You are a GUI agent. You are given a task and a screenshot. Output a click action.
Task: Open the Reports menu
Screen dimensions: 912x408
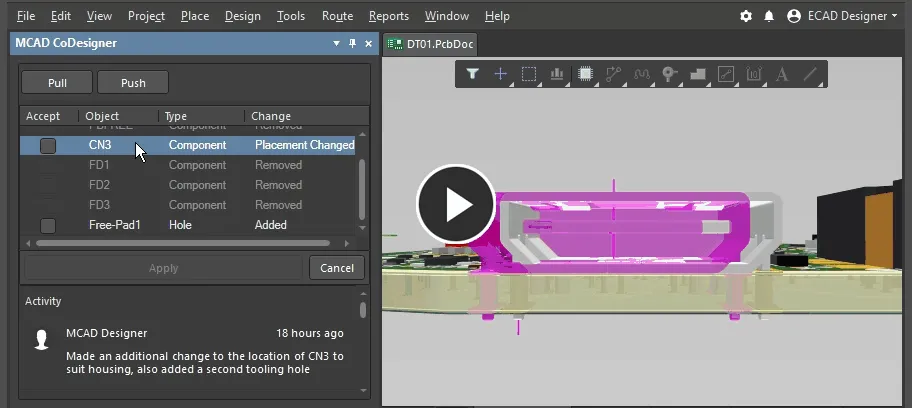pyautogui.click(x=389, y=16)
